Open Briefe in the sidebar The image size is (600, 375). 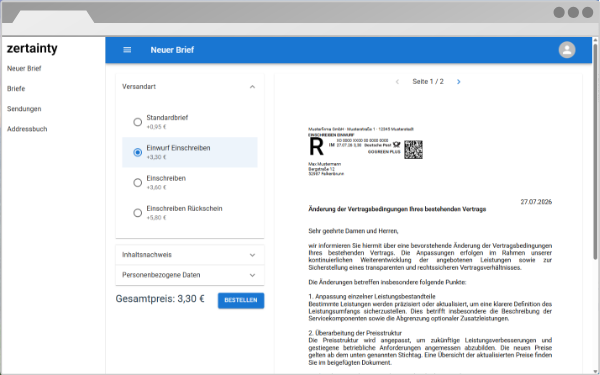(x=16, y=89)
